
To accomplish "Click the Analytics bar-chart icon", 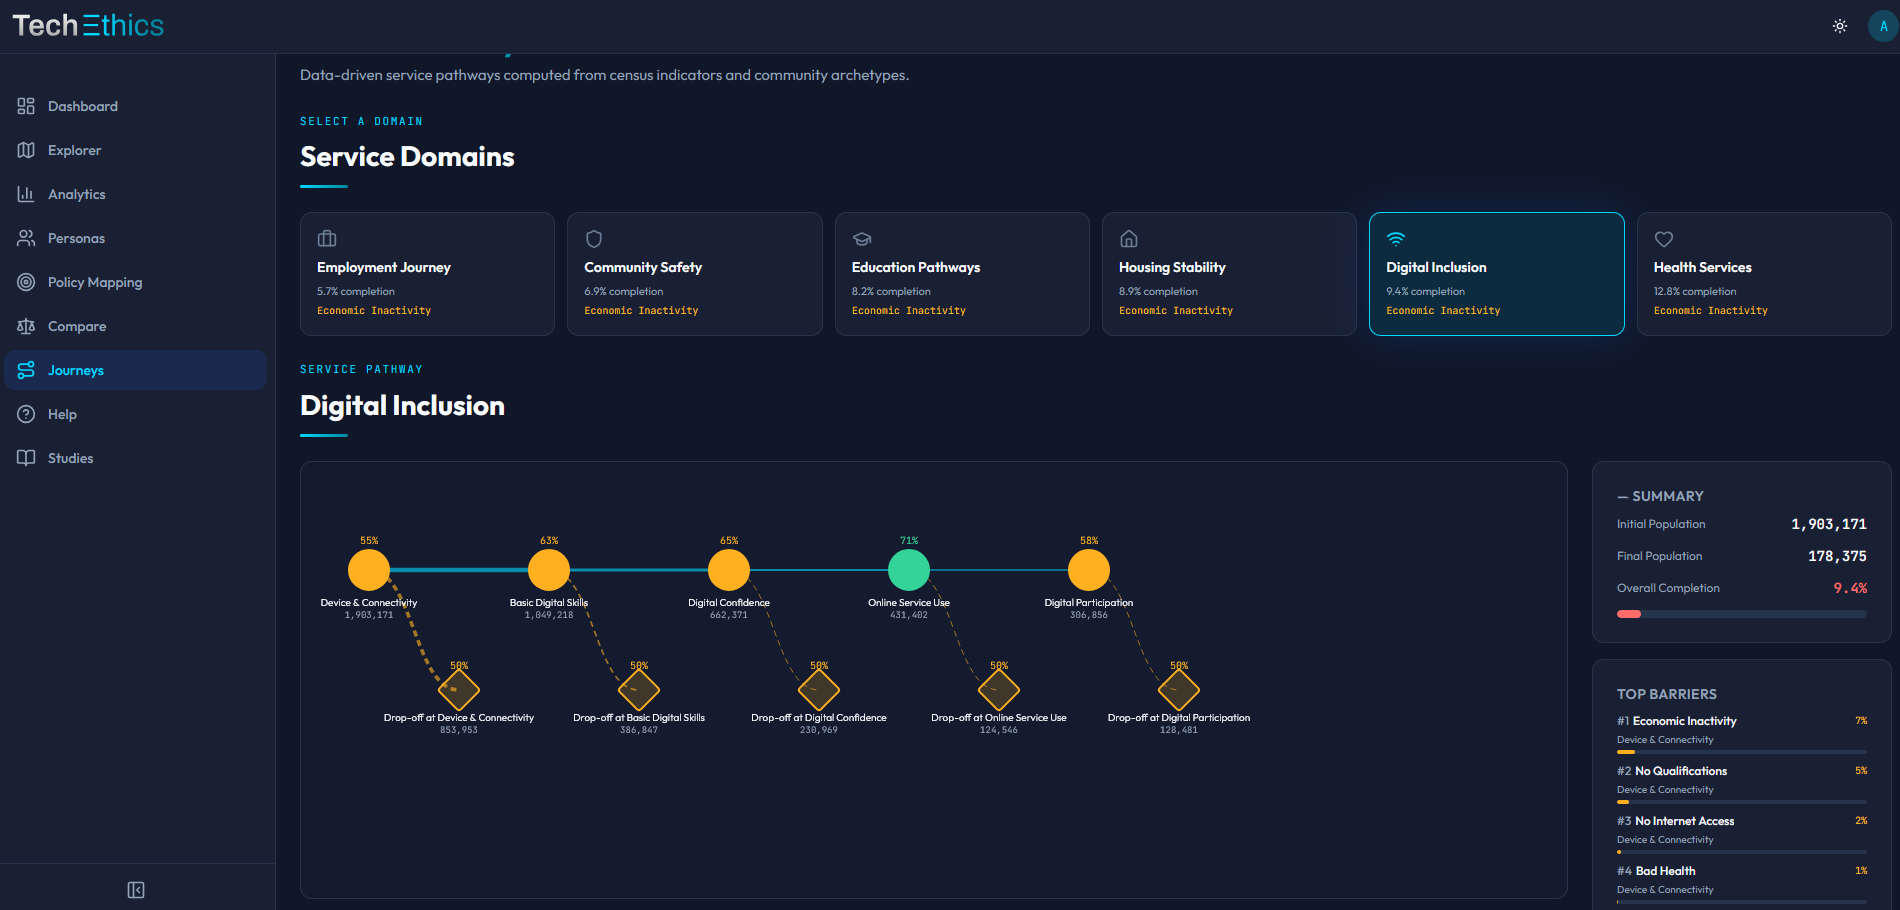I will 27,194.
